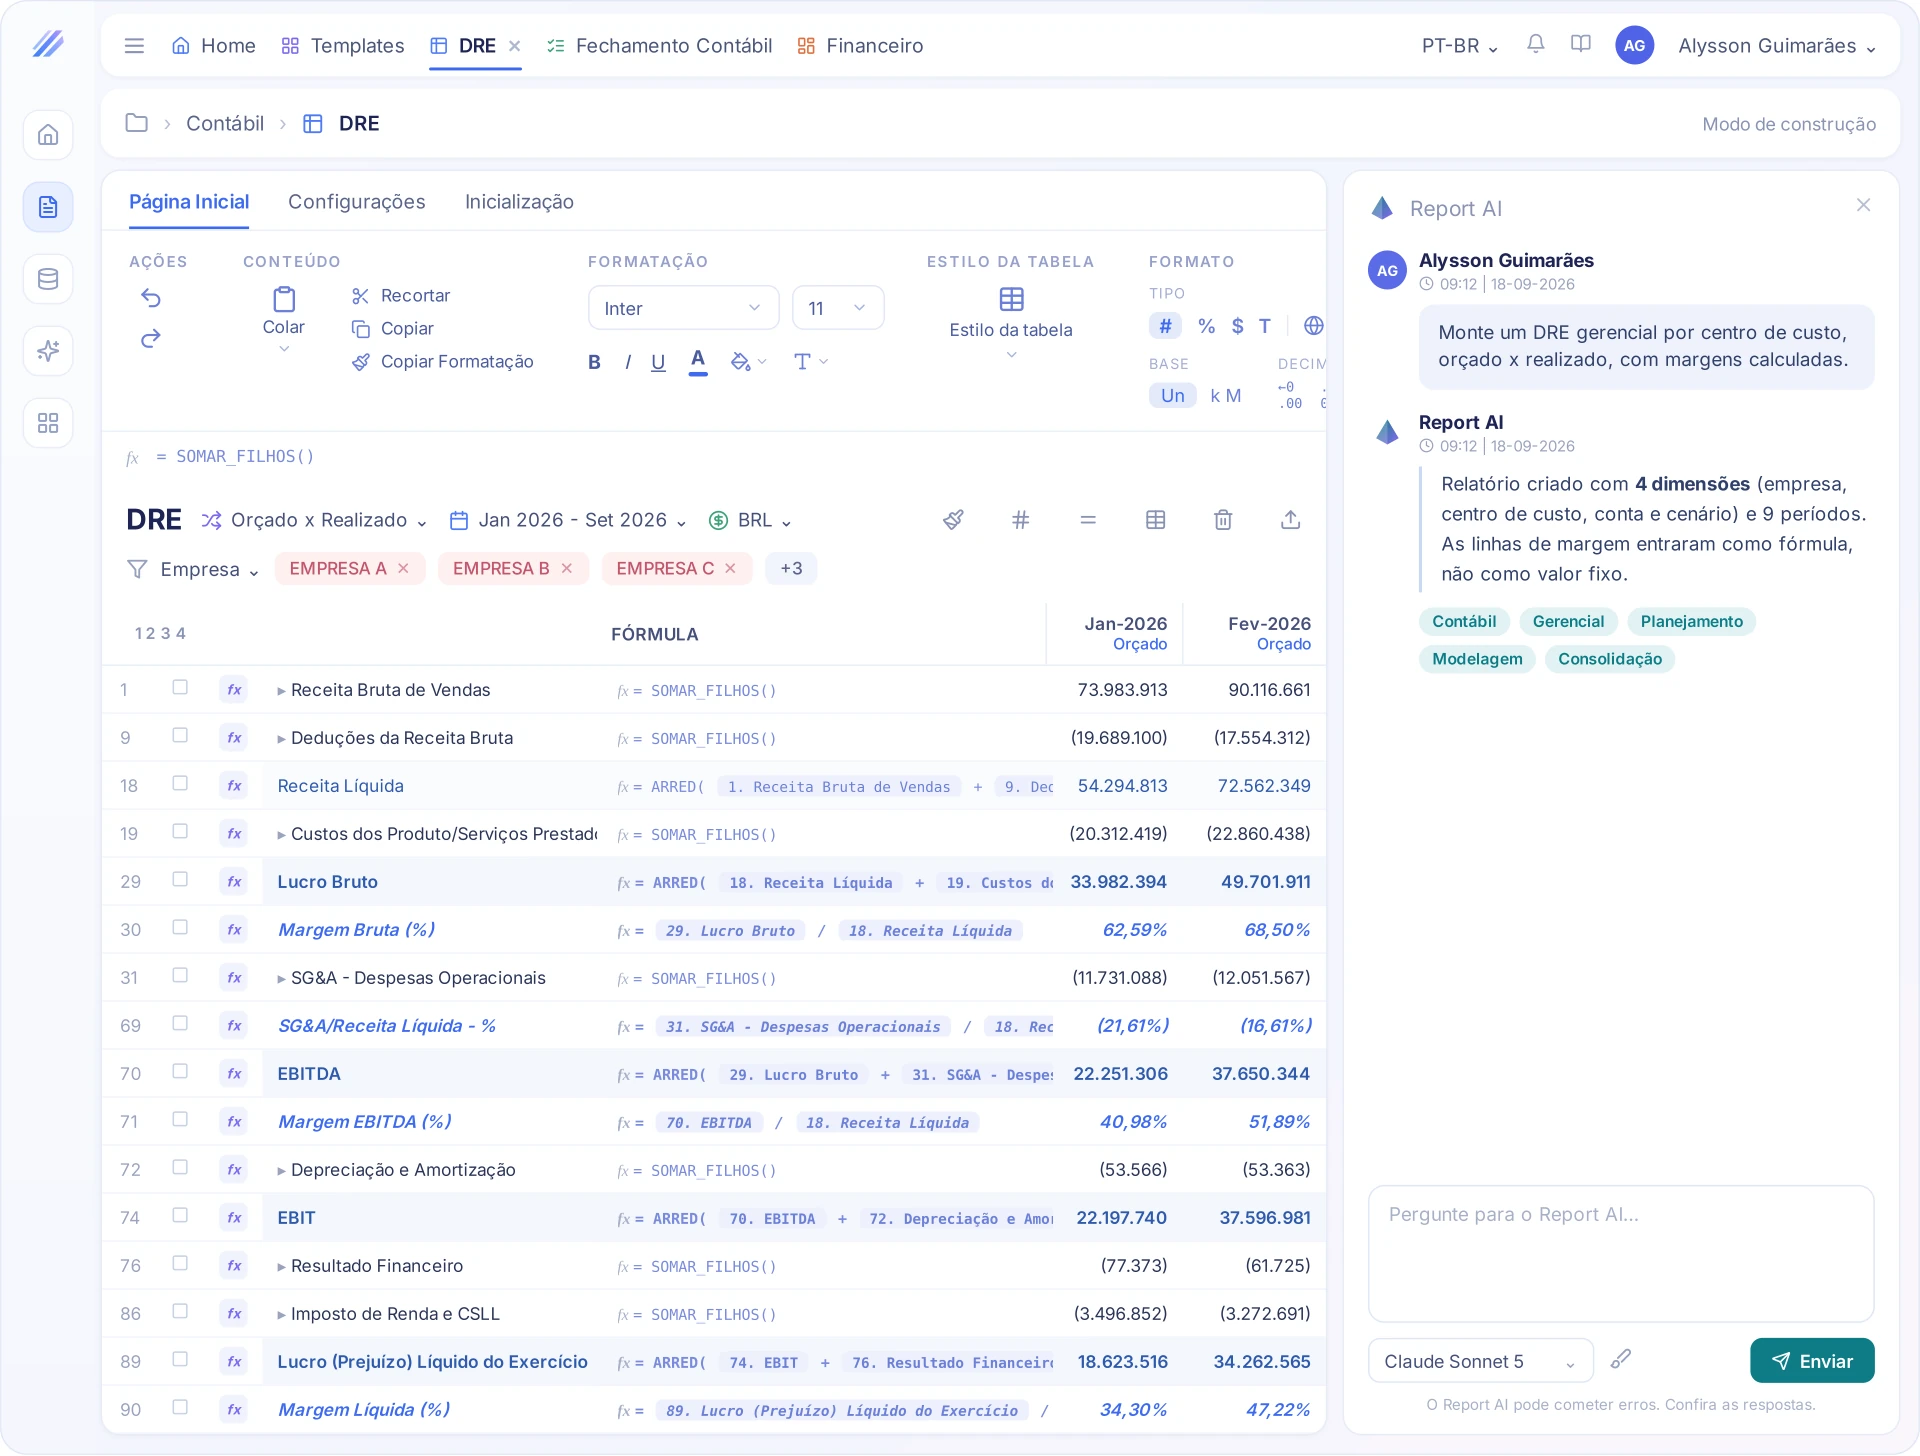
Task: Open the Jan 2026 - Set 2026 period dropdown
Action: [569, 521]
